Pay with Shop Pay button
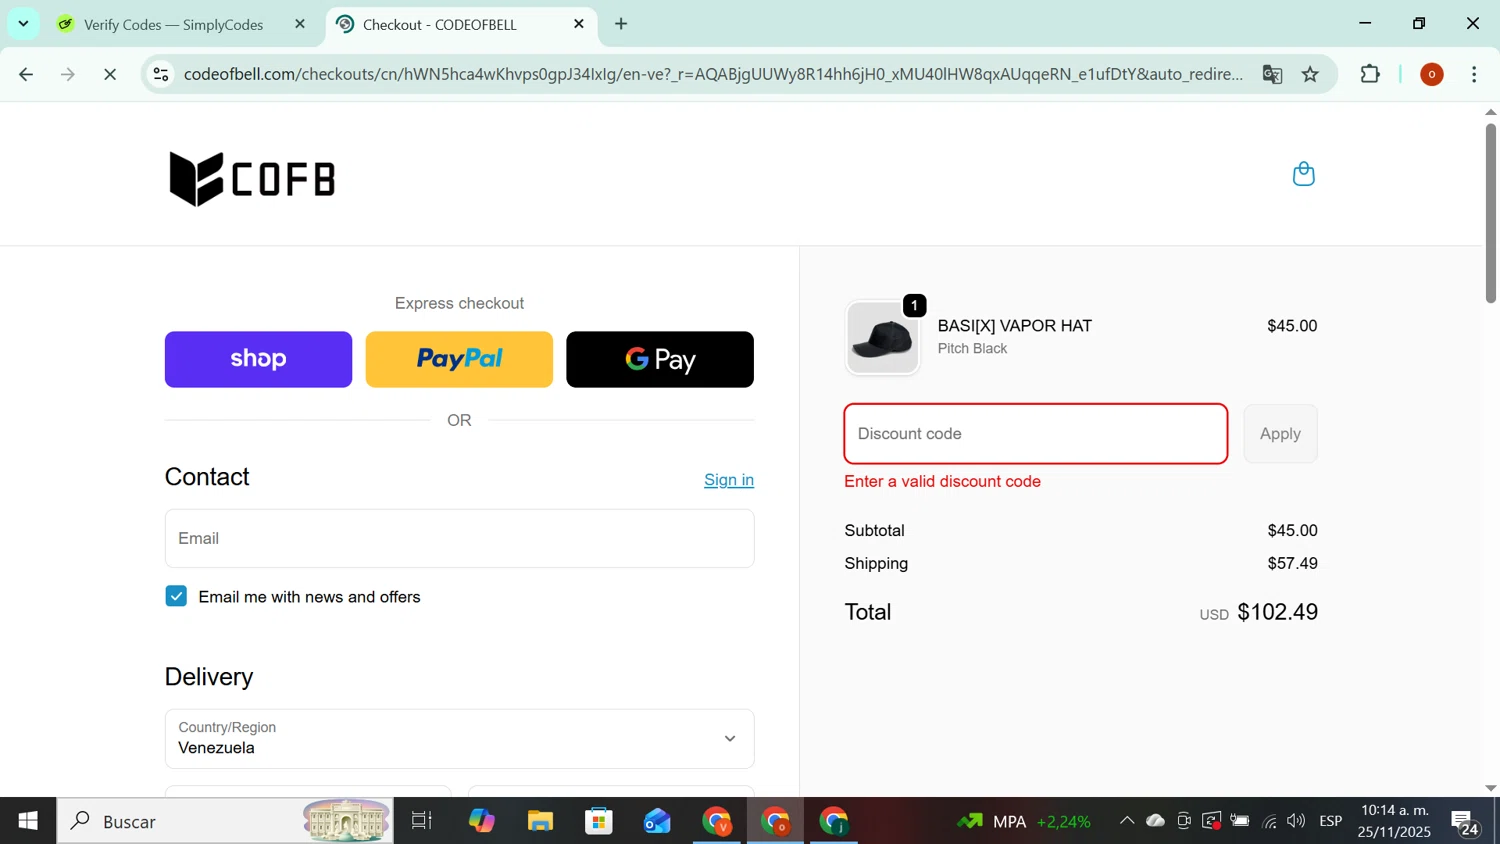The height and width of the screenshot is (844, 1500). pos(258,359)
